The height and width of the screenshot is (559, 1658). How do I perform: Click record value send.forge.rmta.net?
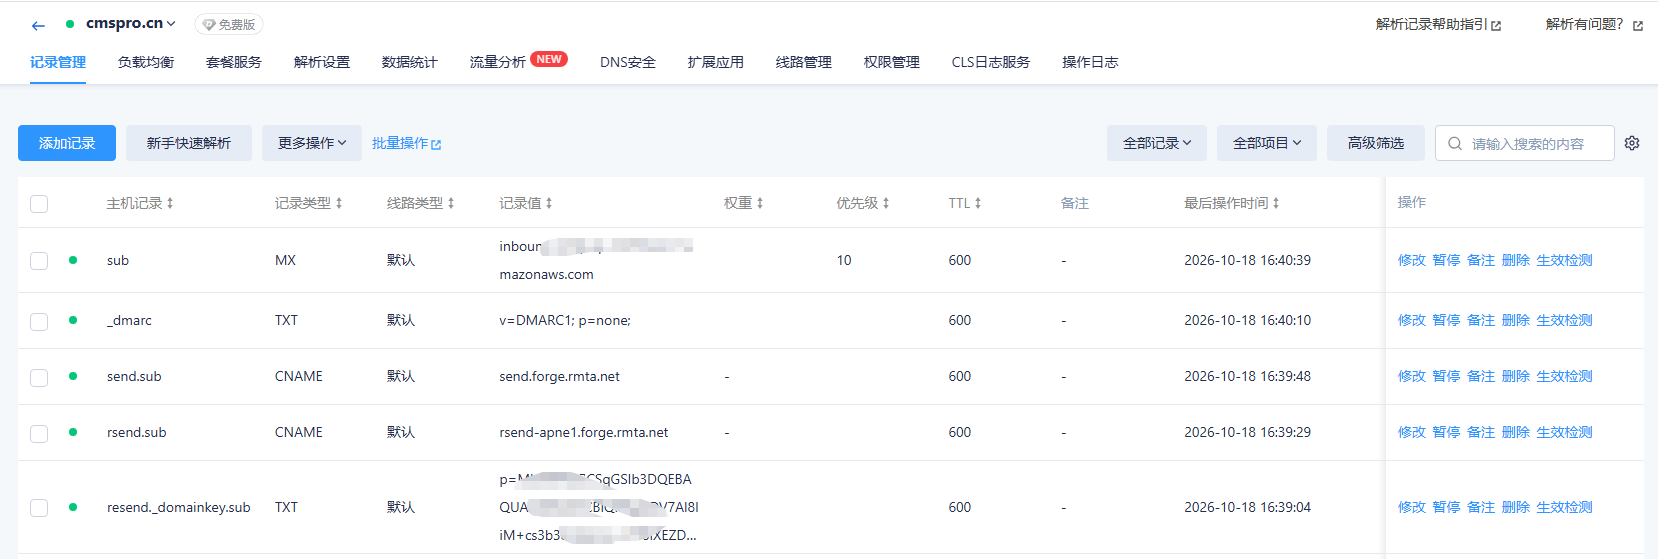point(559,376)
